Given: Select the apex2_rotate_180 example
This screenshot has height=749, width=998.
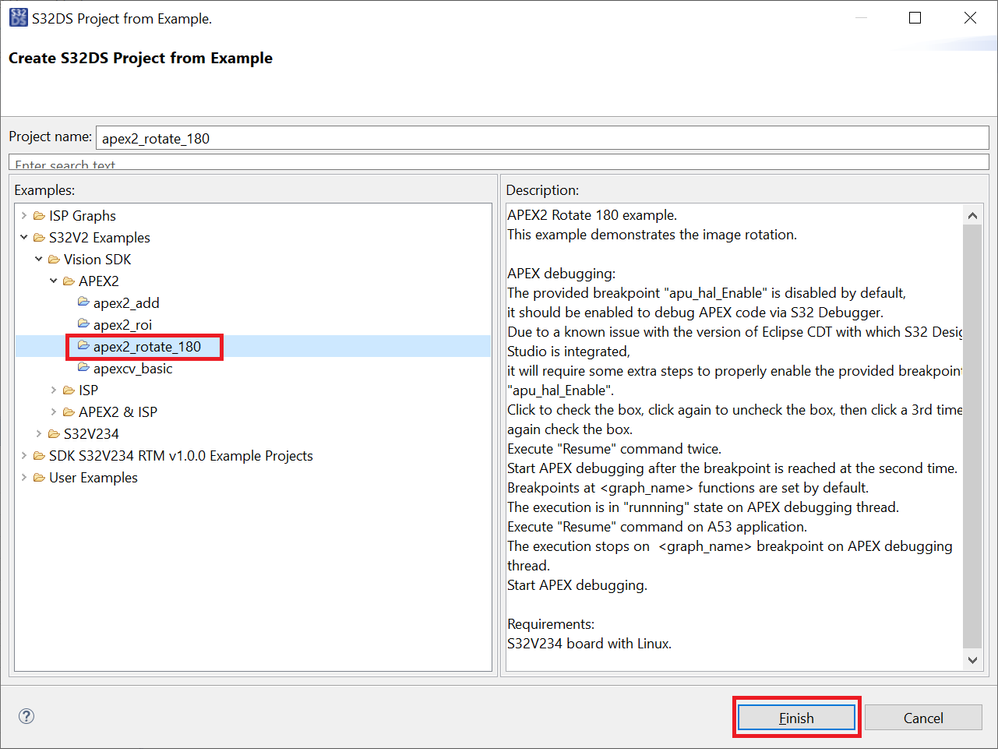Looking at the screenshot, I should (147, 346).
